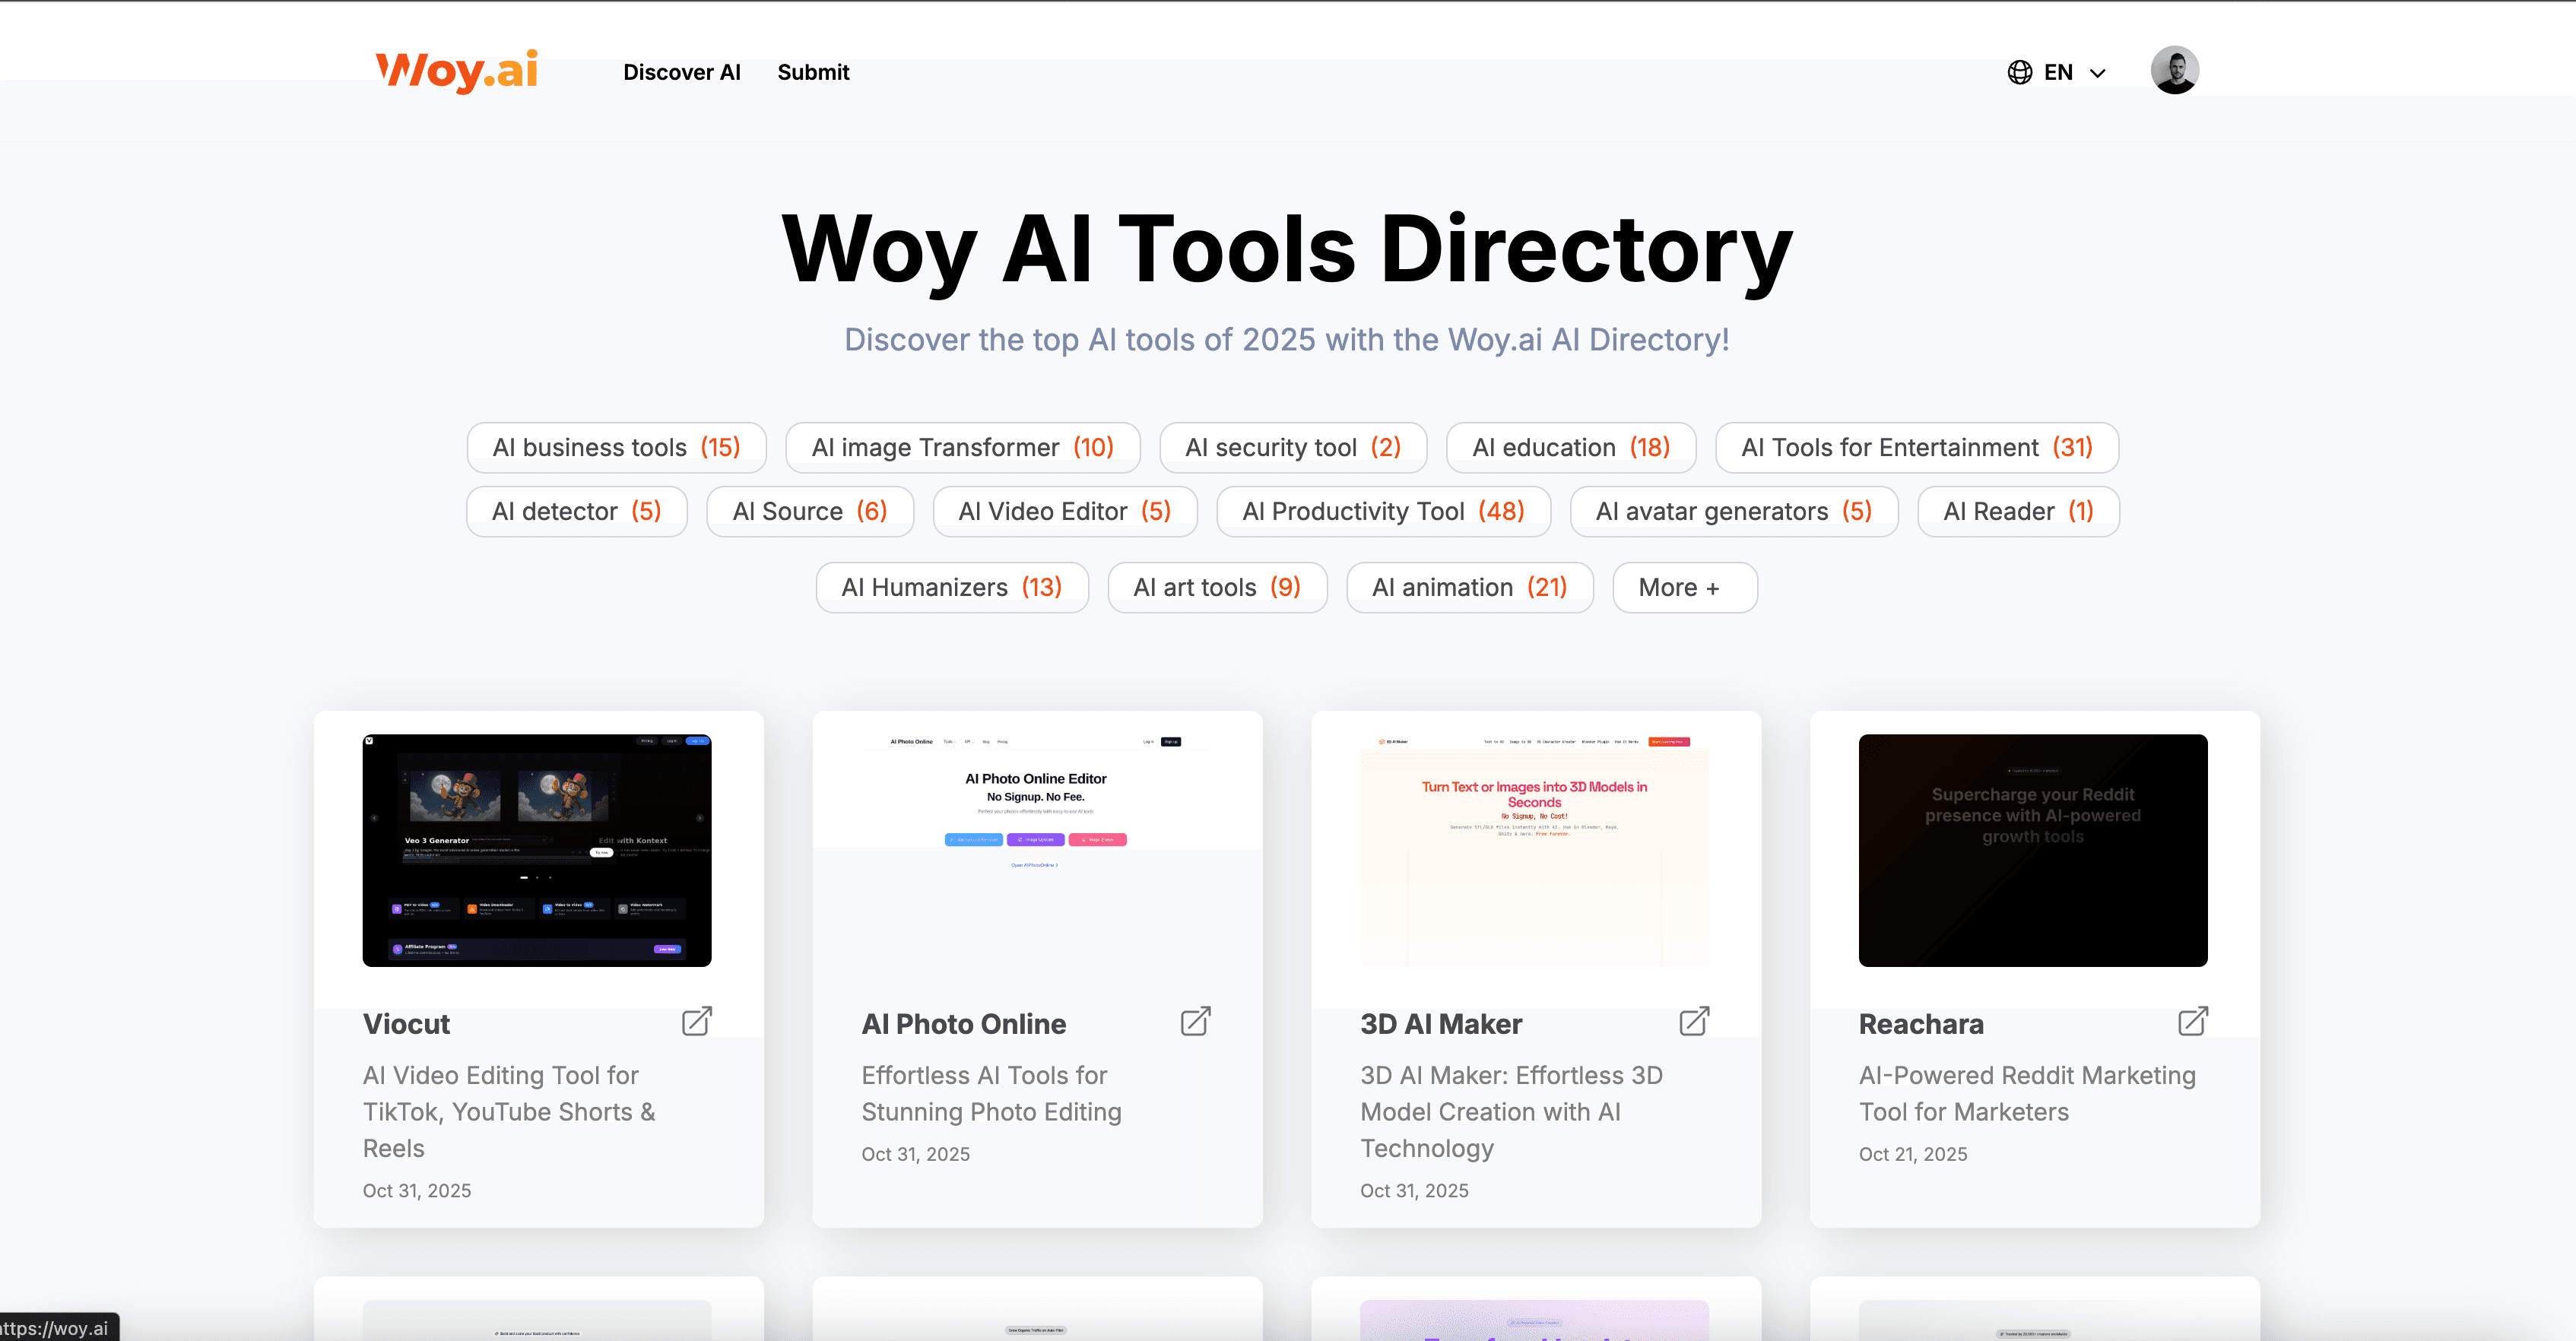Open the 3D AI Maker thumbnail
This screenshot has width=2576, height=1341.
[x=1534, y=850]
